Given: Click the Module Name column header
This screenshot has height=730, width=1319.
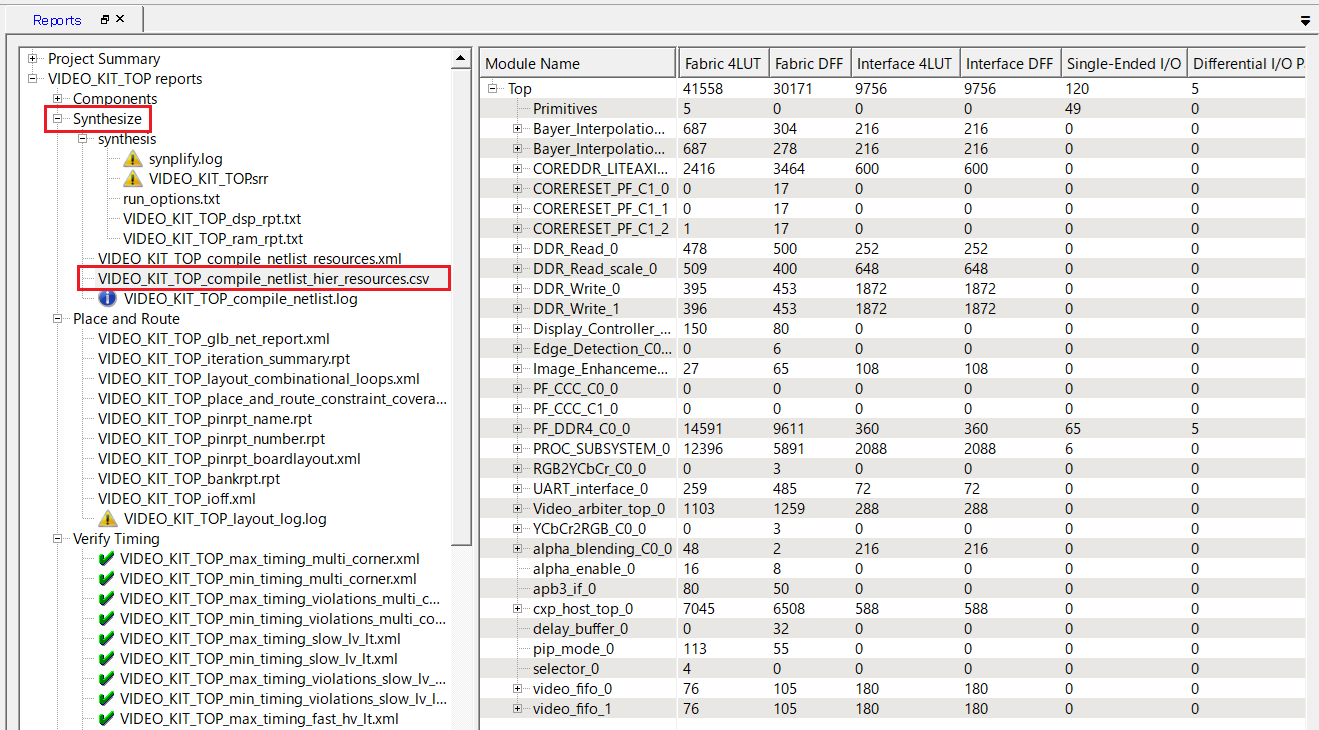Looking at the screenshot, I should (577, 64).
